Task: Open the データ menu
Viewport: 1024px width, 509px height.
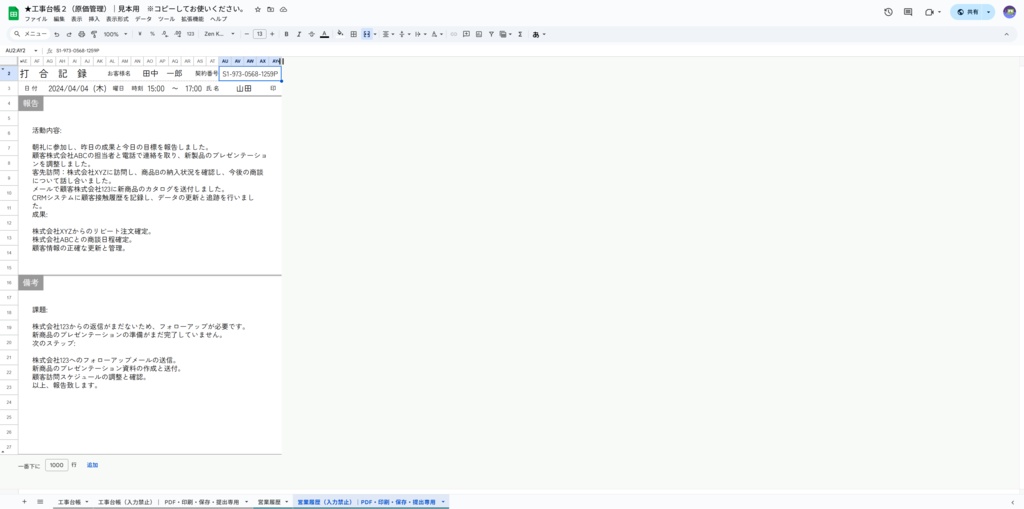Action: pyautogui.click(x=143, y=19)
